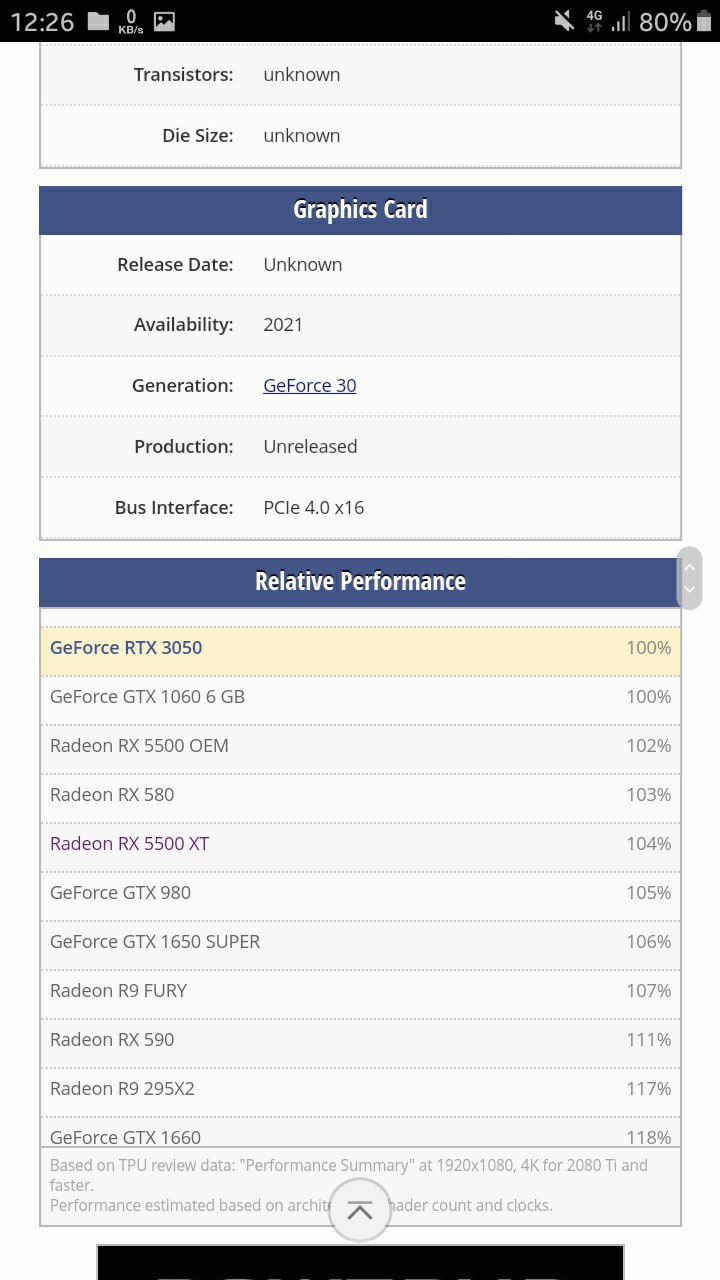Tap the signal strength bars icon
The height and width of the screenshot is (1280, 720).
tap(621, 21)
